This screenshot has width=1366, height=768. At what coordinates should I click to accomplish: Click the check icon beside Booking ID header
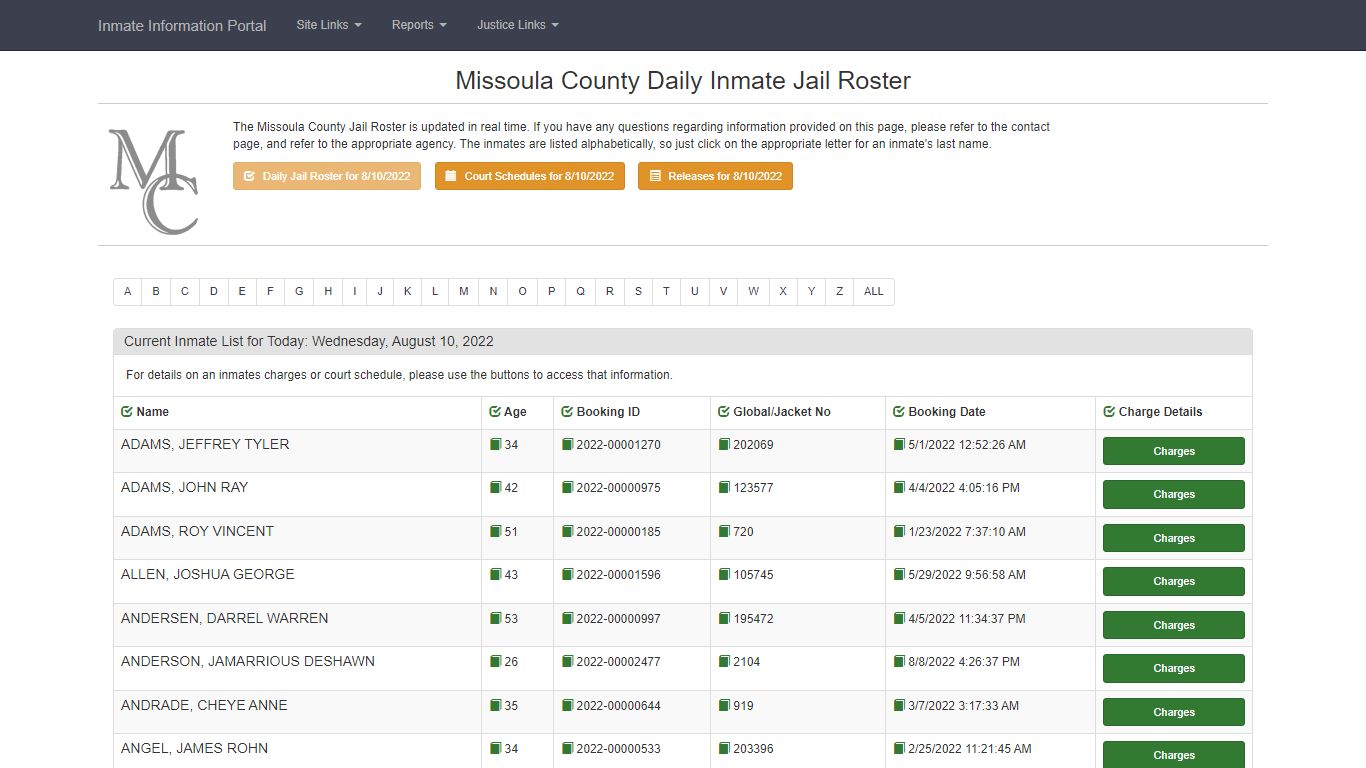click(x=567, y=412)
